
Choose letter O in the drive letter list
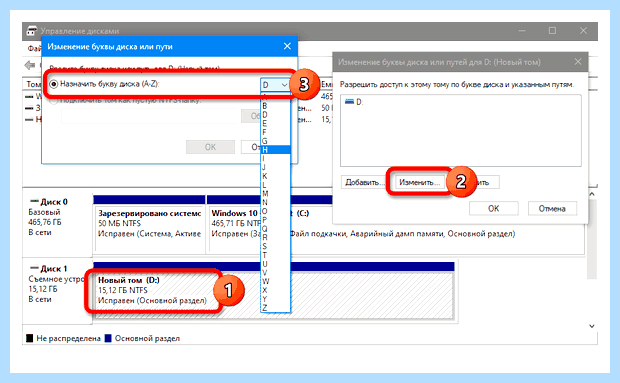click(x=275, y=211)
